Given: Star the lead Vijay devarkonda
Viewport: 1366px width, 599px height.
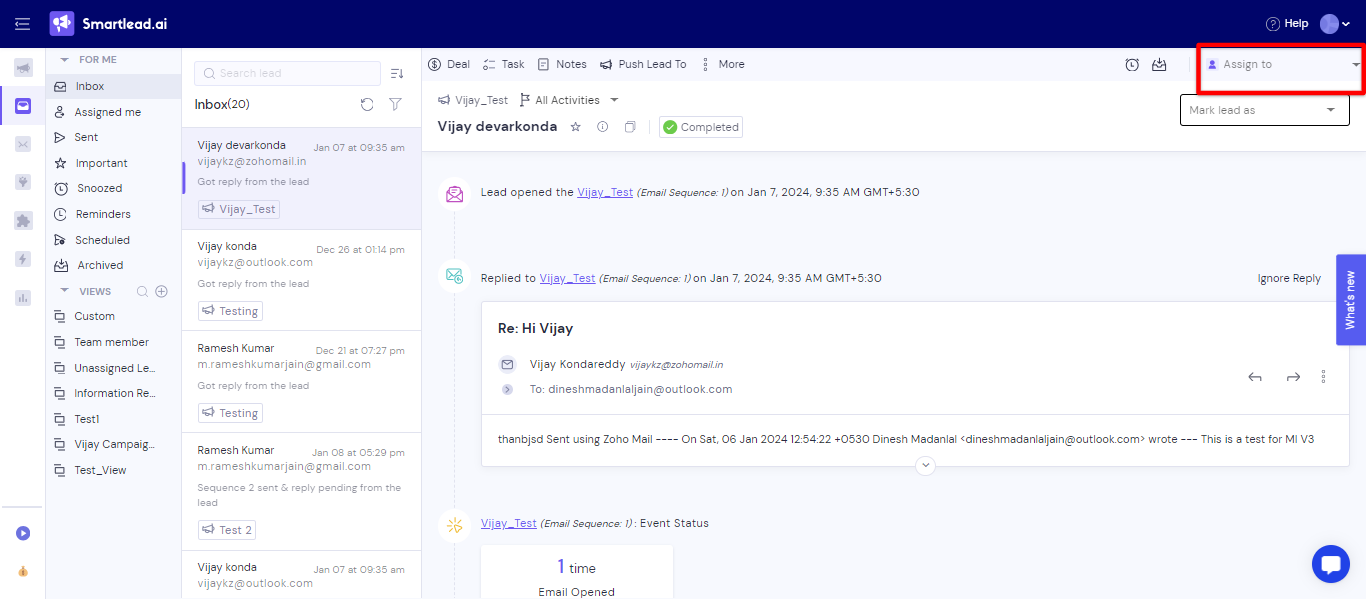Looking at the screenshot, I should [575, 127].
